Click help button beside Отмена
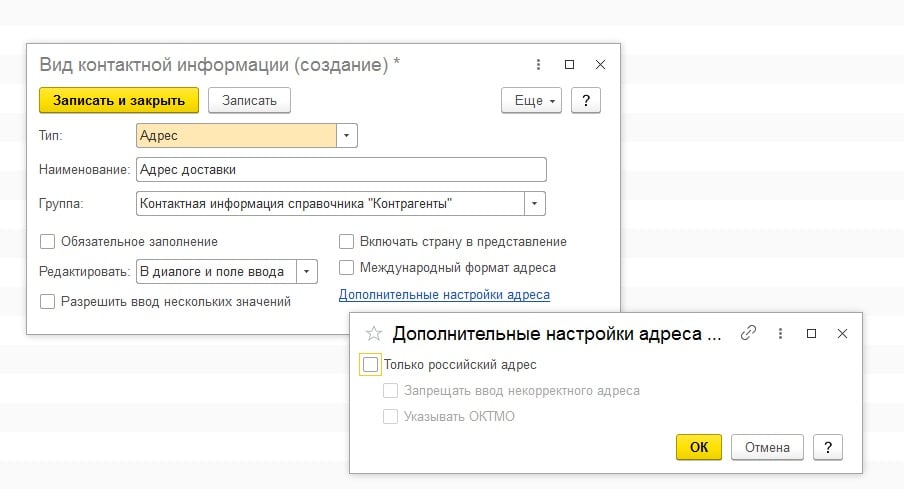 (828, 447)
